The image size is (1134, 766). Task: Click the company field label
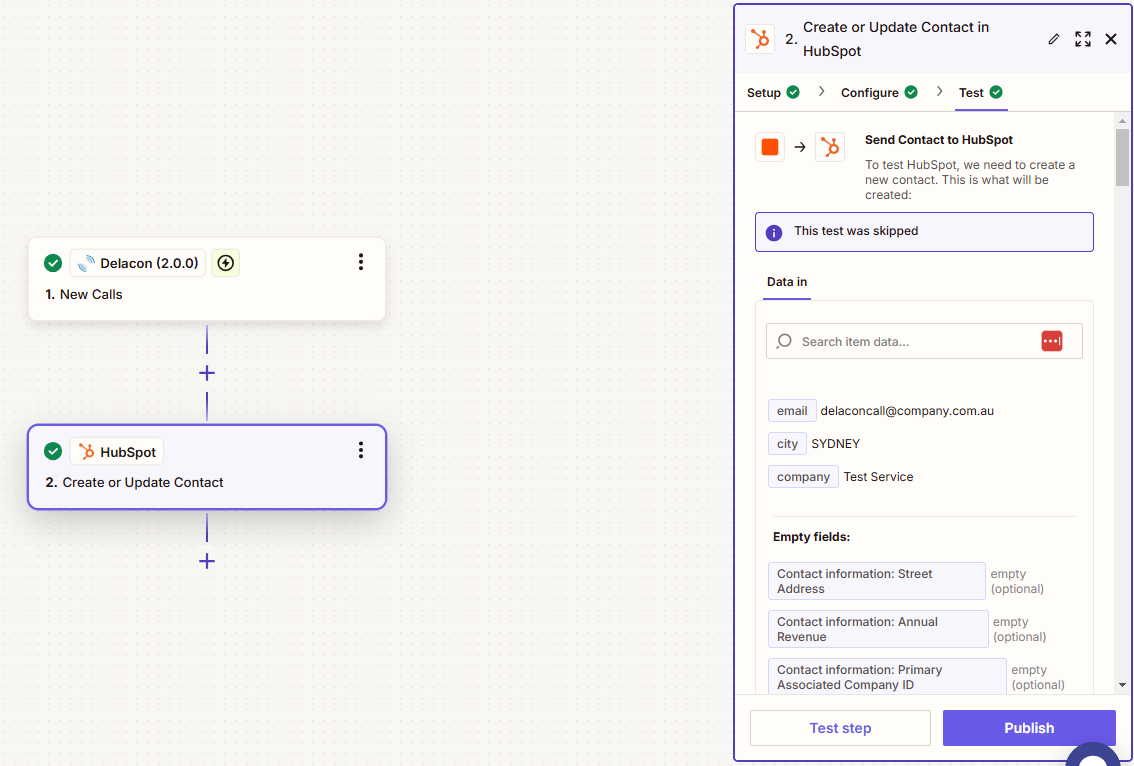(803, 477)
